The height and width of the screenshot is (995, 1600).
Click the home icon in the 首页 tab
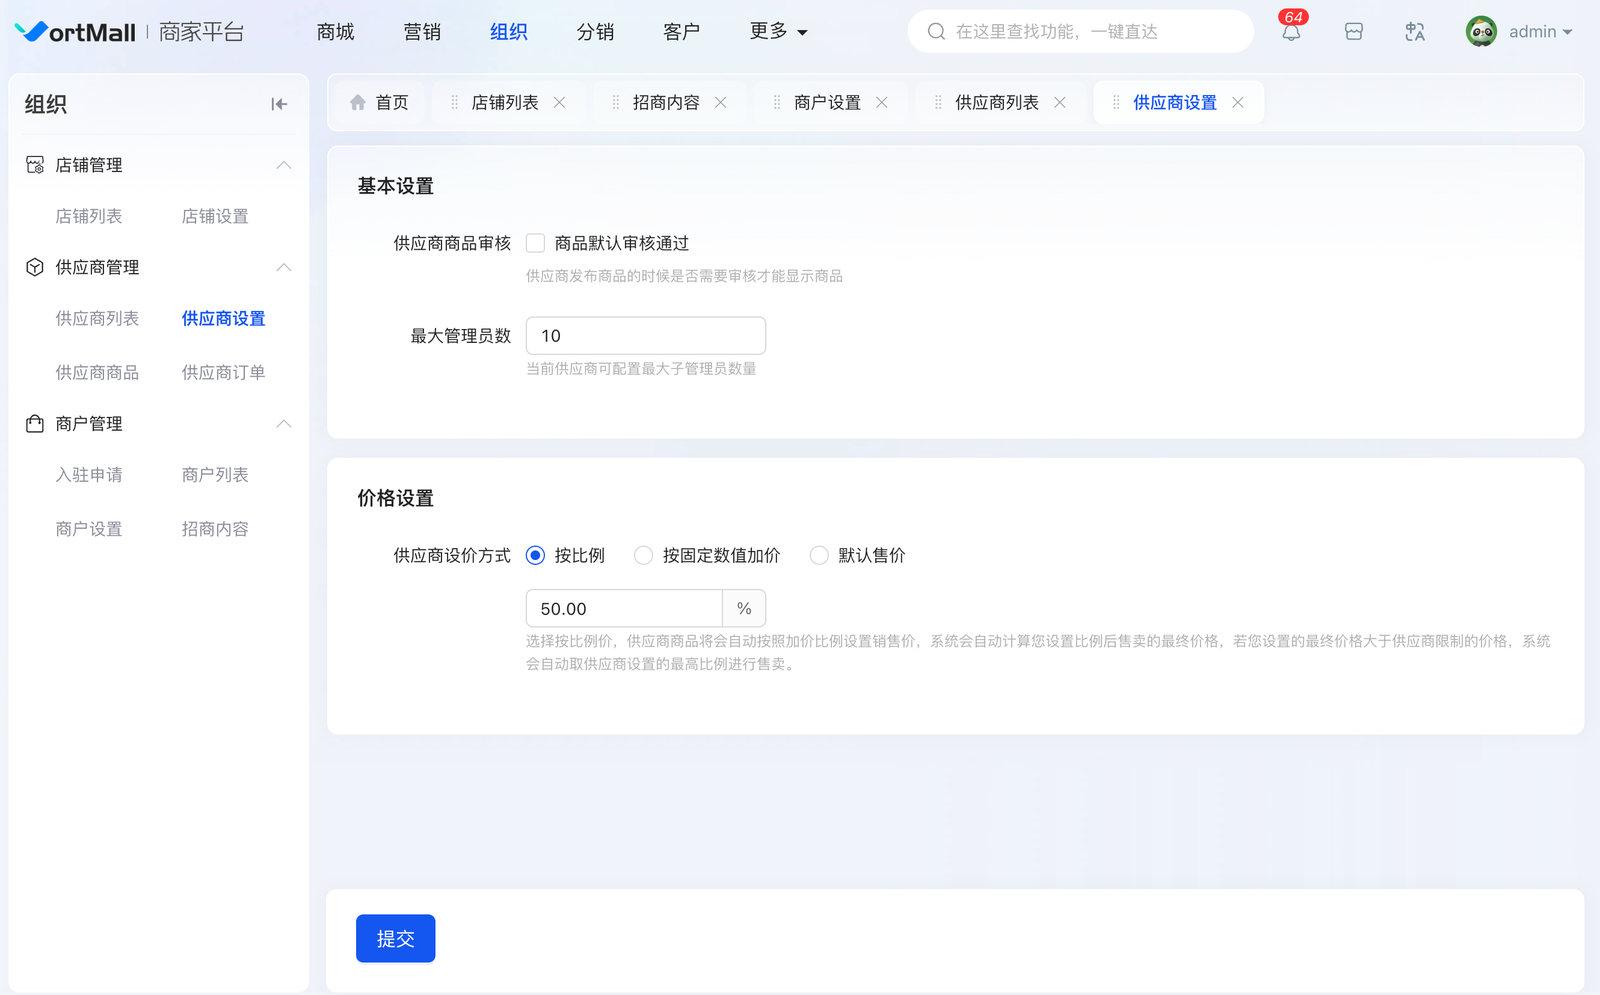pyautogui.click(x=358, y=103)
